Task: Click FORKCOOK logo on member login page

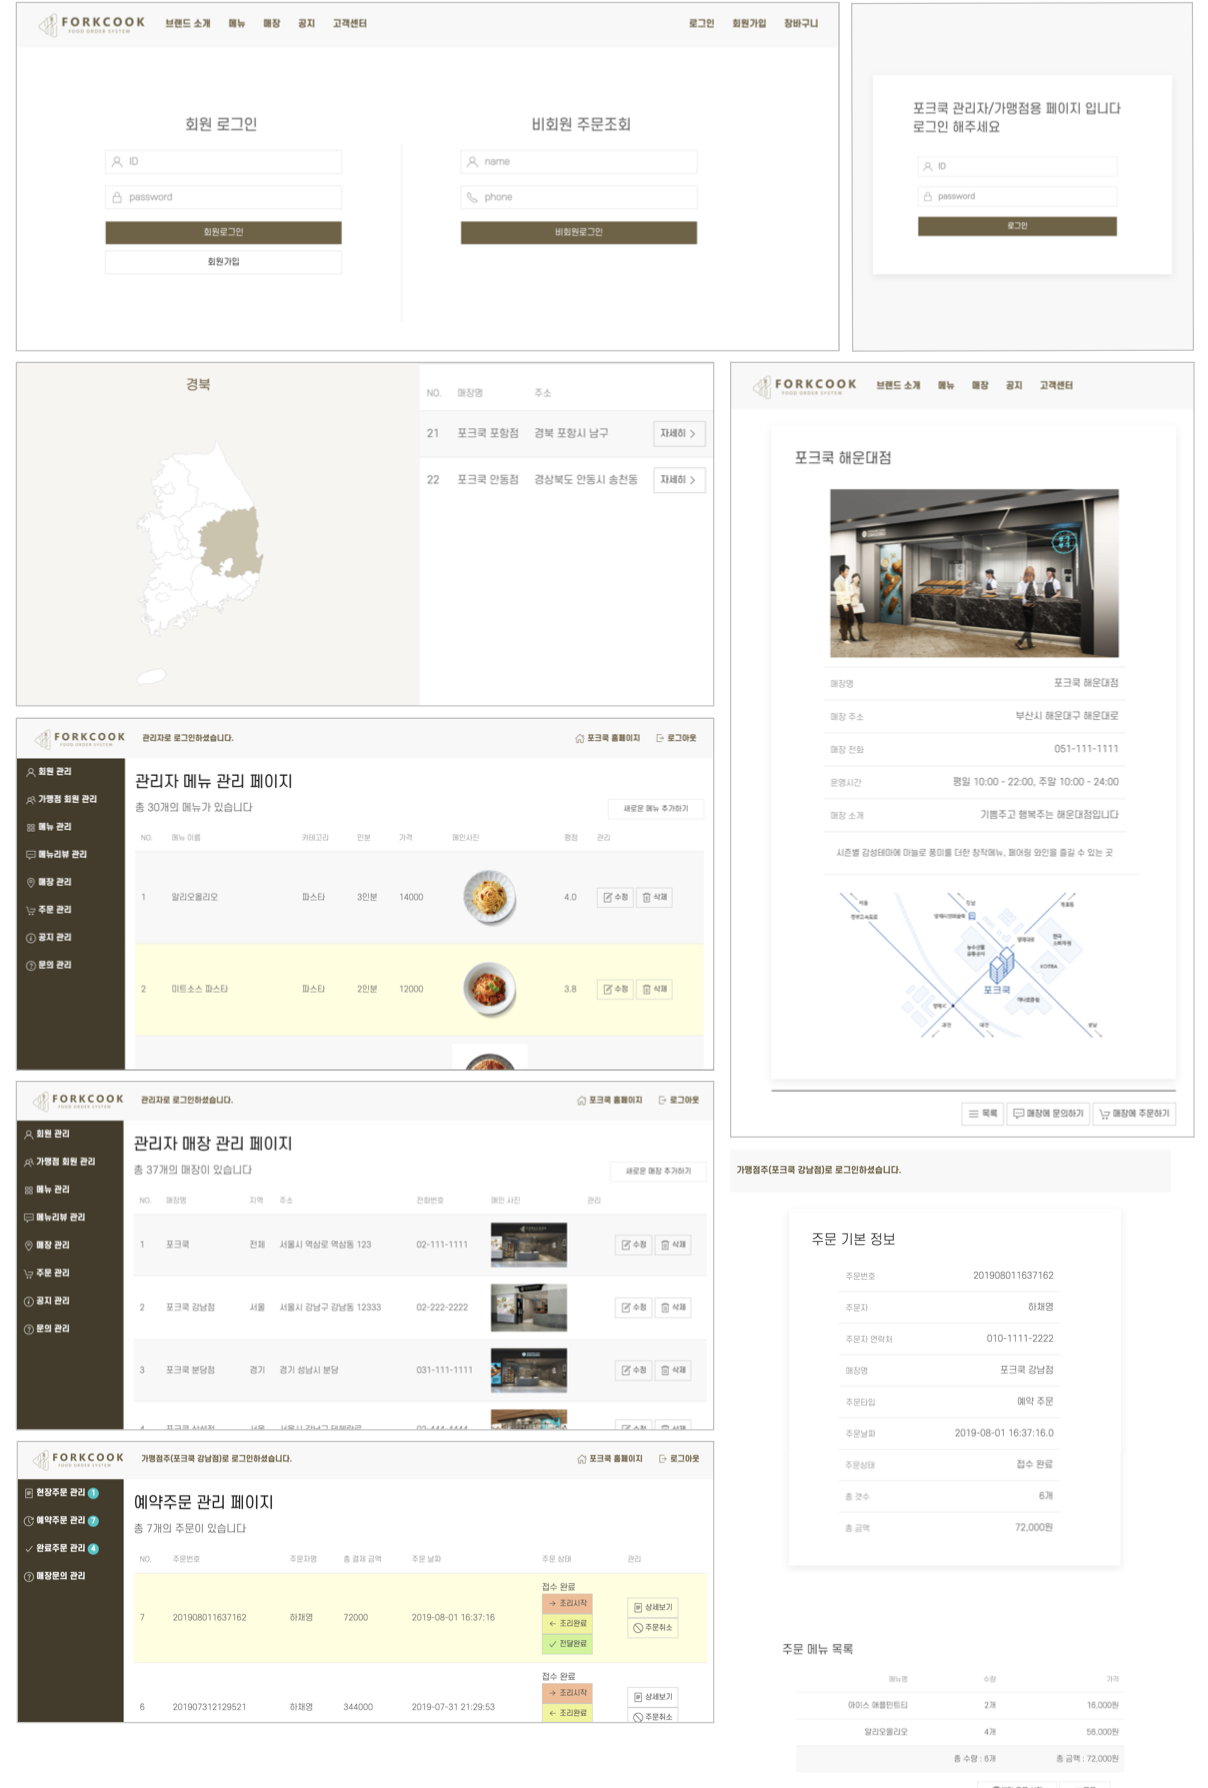Action: [x=91, y=24]
